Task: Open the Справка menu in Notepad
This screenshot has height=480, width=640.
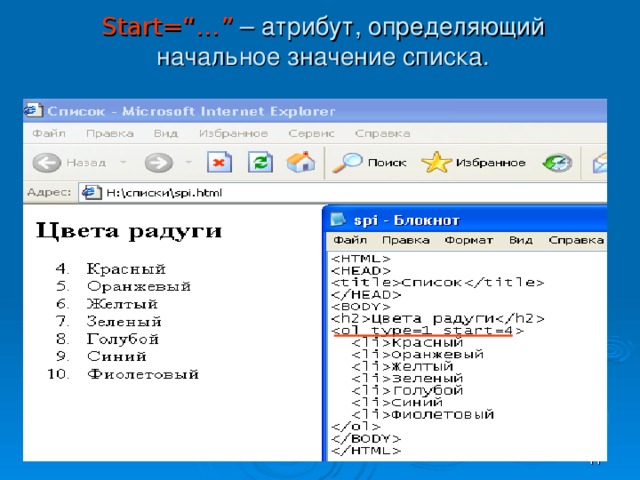Action: pos(576,240)
